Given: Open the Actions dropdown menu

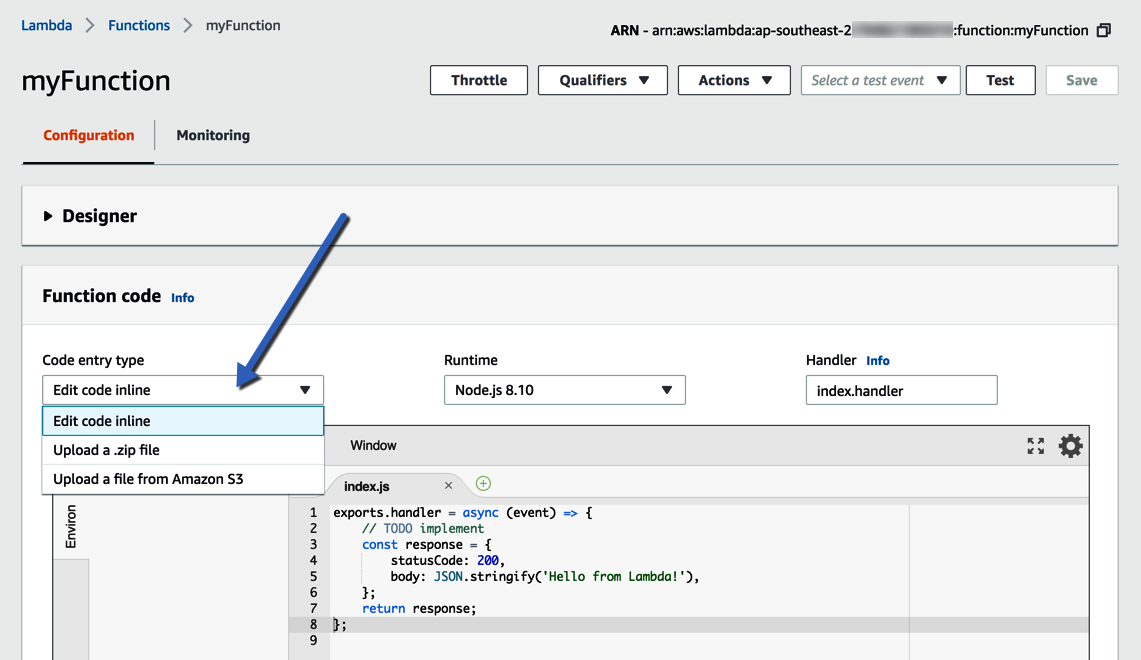Looking at the screenshot, I should pos(736,80).
